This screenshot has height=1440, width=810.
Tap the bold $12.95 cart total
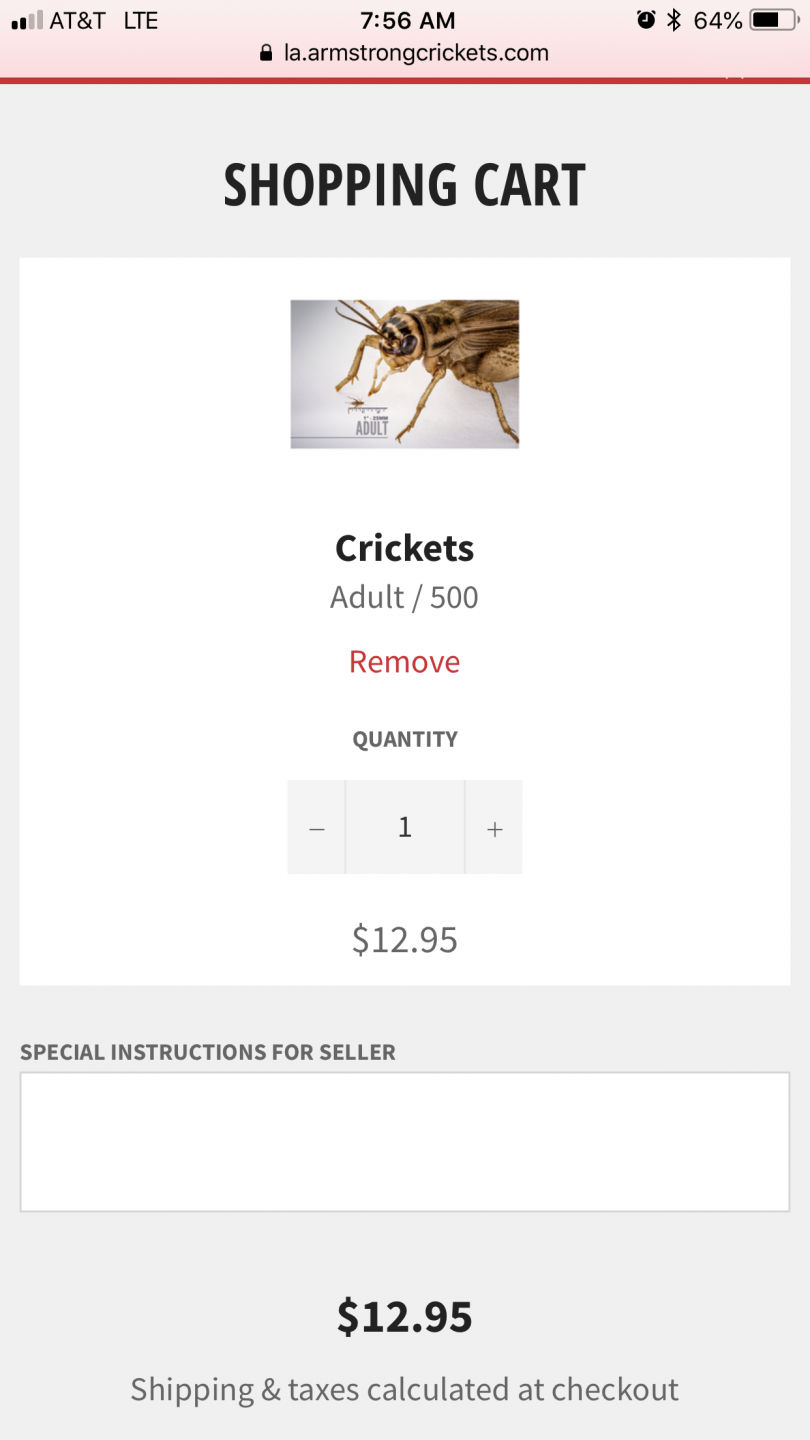[x=404, y=1317]
